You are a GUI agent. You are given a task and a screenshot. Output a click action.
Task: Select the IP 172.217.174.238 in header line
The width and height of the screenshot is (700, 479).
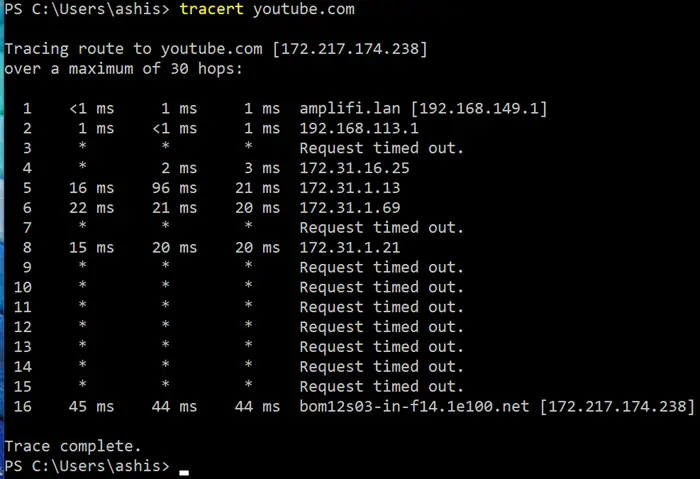(350, 49)
